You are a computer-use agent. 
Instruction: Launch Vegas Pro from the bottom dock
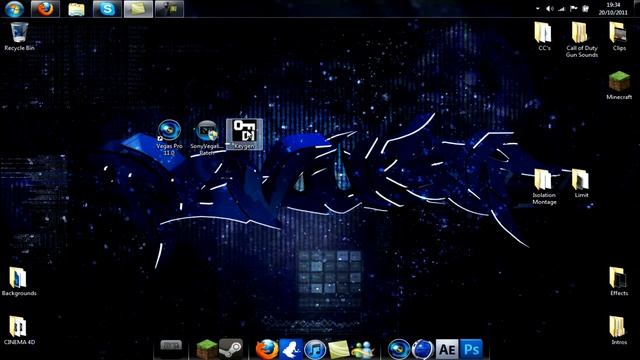(398, 349)
